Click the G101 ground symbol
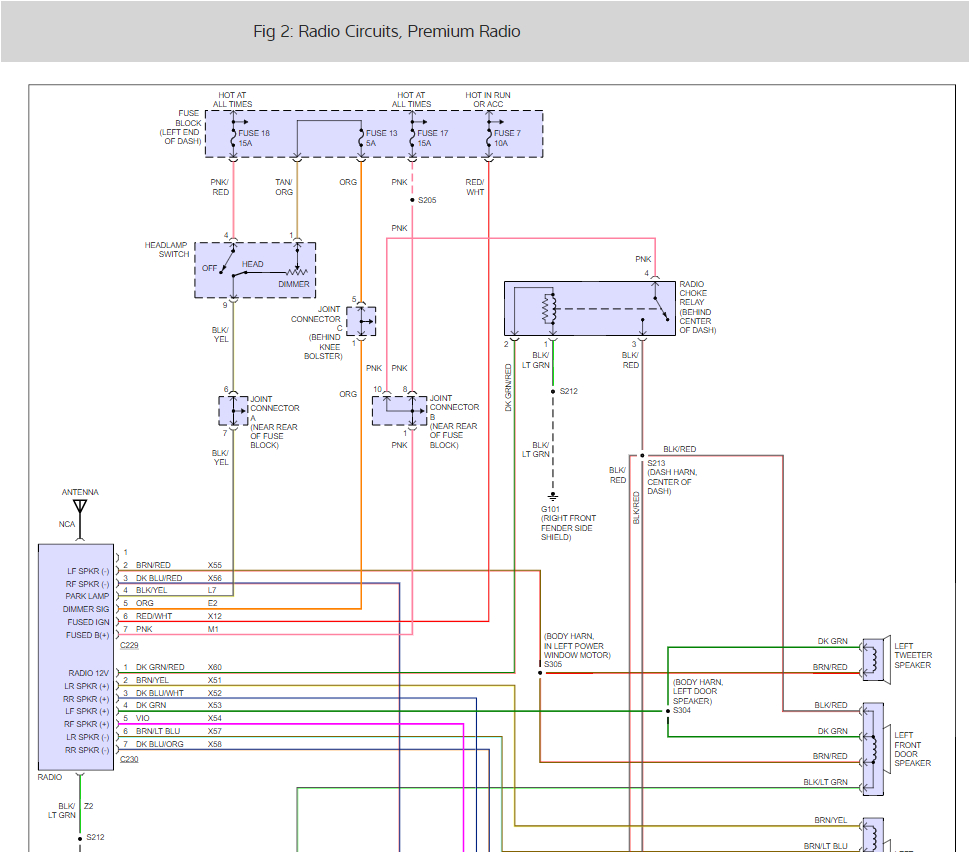The width and height of the screenshot is (970, 866). (x=553, y=495)
